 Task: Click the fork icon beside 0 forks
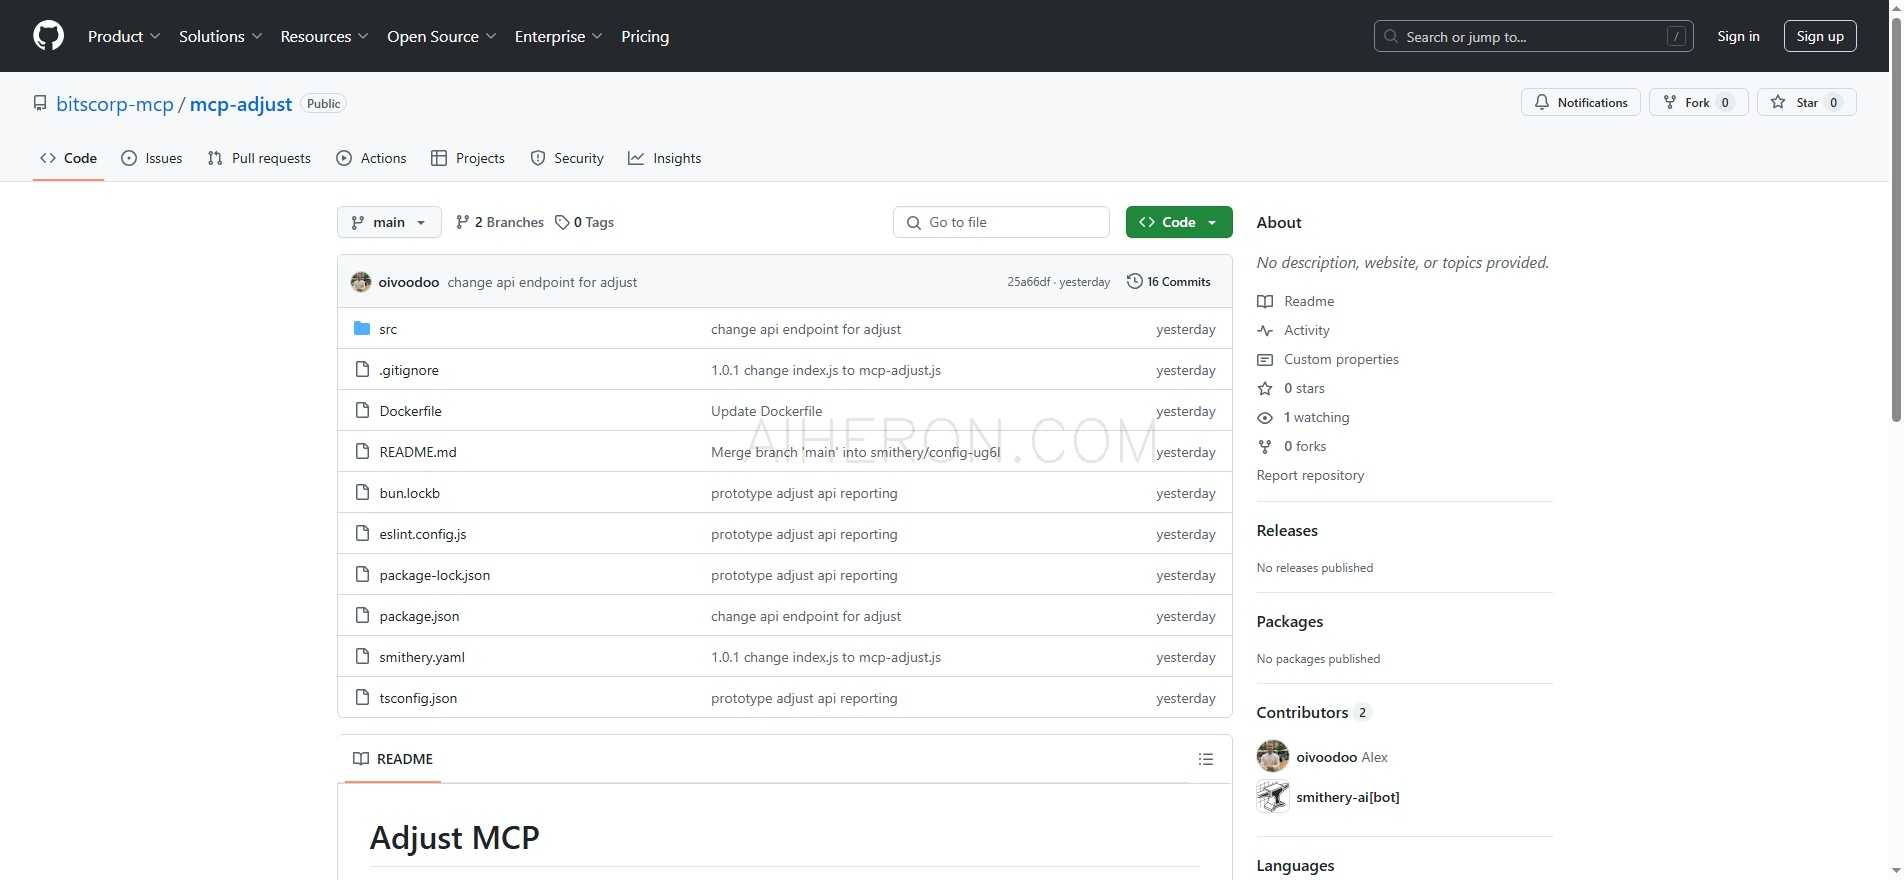(x=1265, y=446)
